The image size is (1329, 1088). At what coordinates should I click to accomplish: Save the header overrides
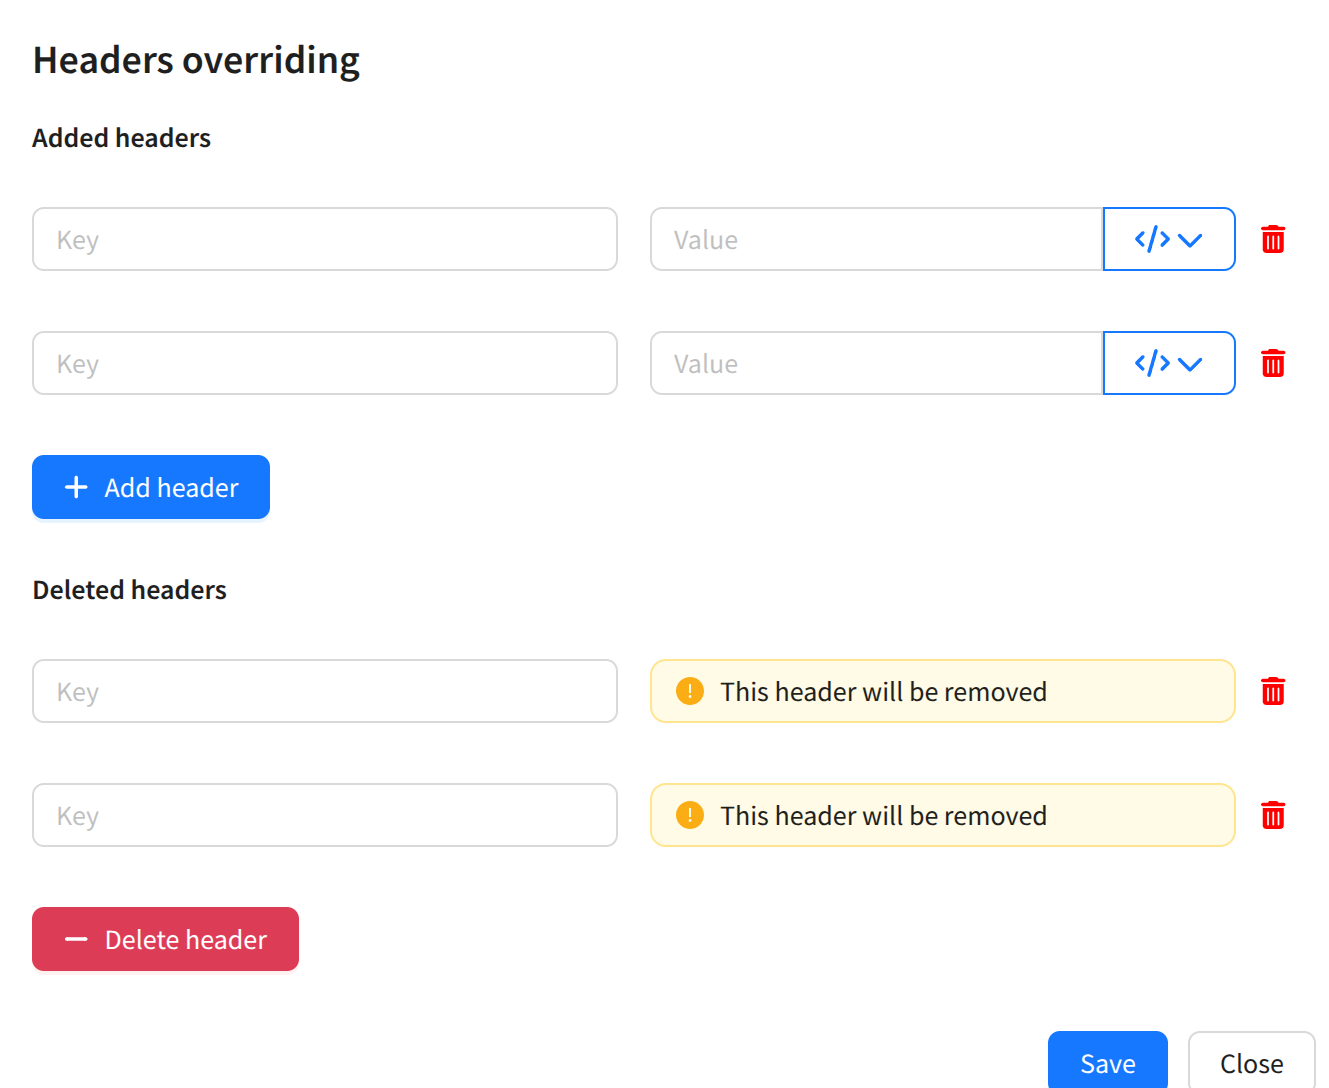pyautogui.click(x=1107, y=1062)
